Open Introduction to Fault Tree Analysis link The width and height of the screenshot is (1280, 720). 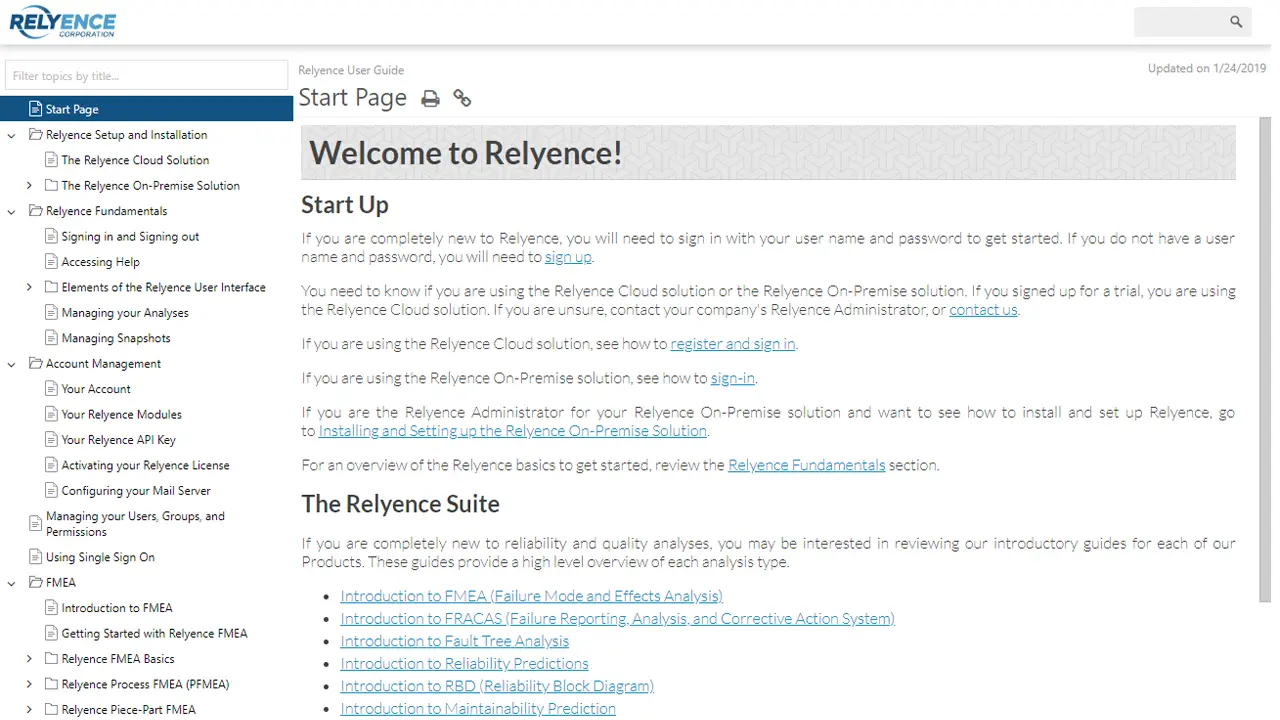point(454,641)
